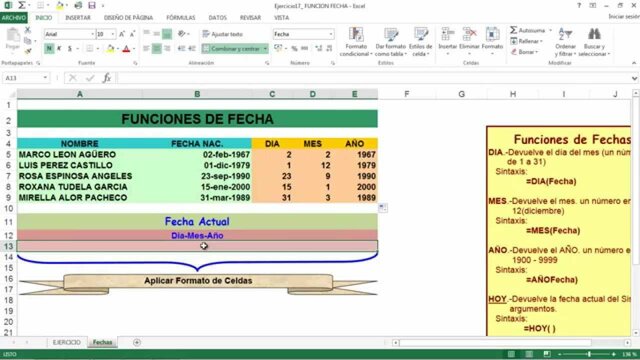
Task: Click the text orientation icon
Action: (182, 34)
